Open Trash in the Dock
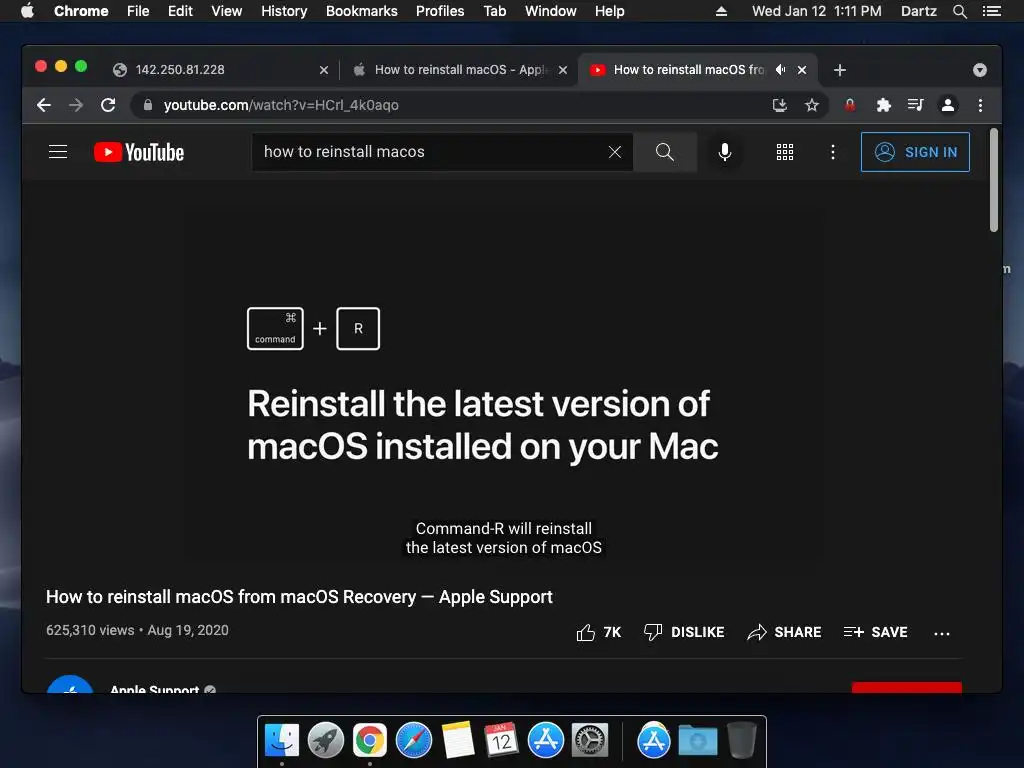The image size is (1024, 768). click(x=741, y=741)
